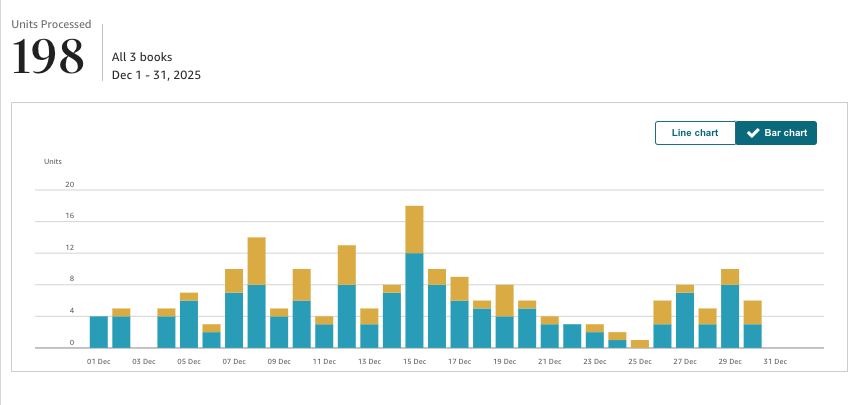Screen dimensions: 853x405
Task: Click the '8' y-axis label
Action: 71,279
